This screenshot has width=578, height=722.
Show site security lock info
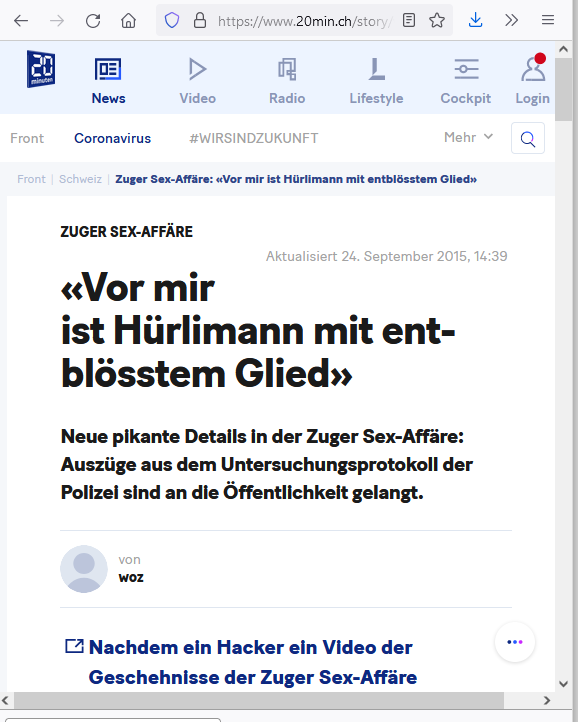(199, 20)
